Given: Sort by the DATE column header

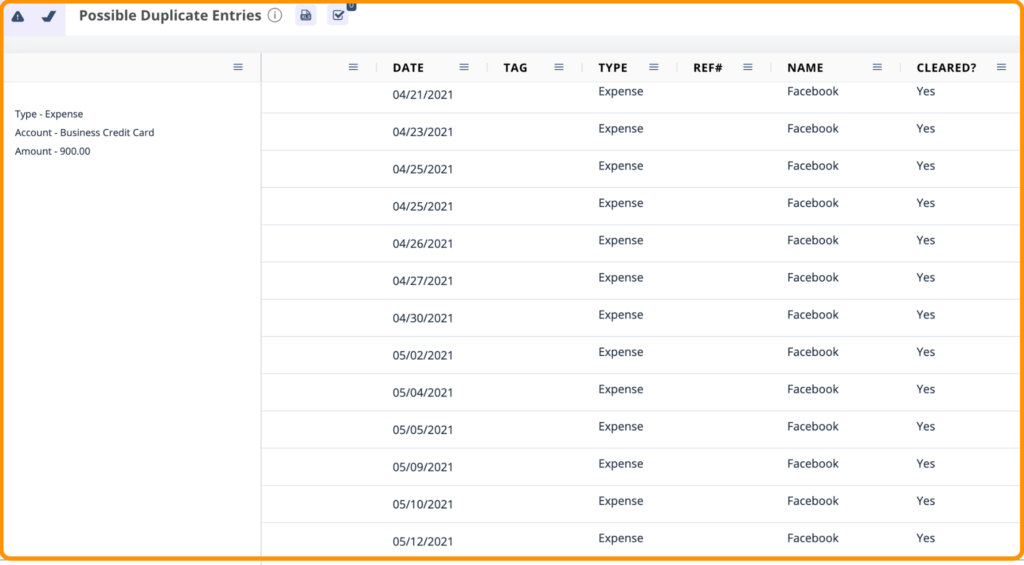Looking at the screenshot, I should (x=408, y=68).
